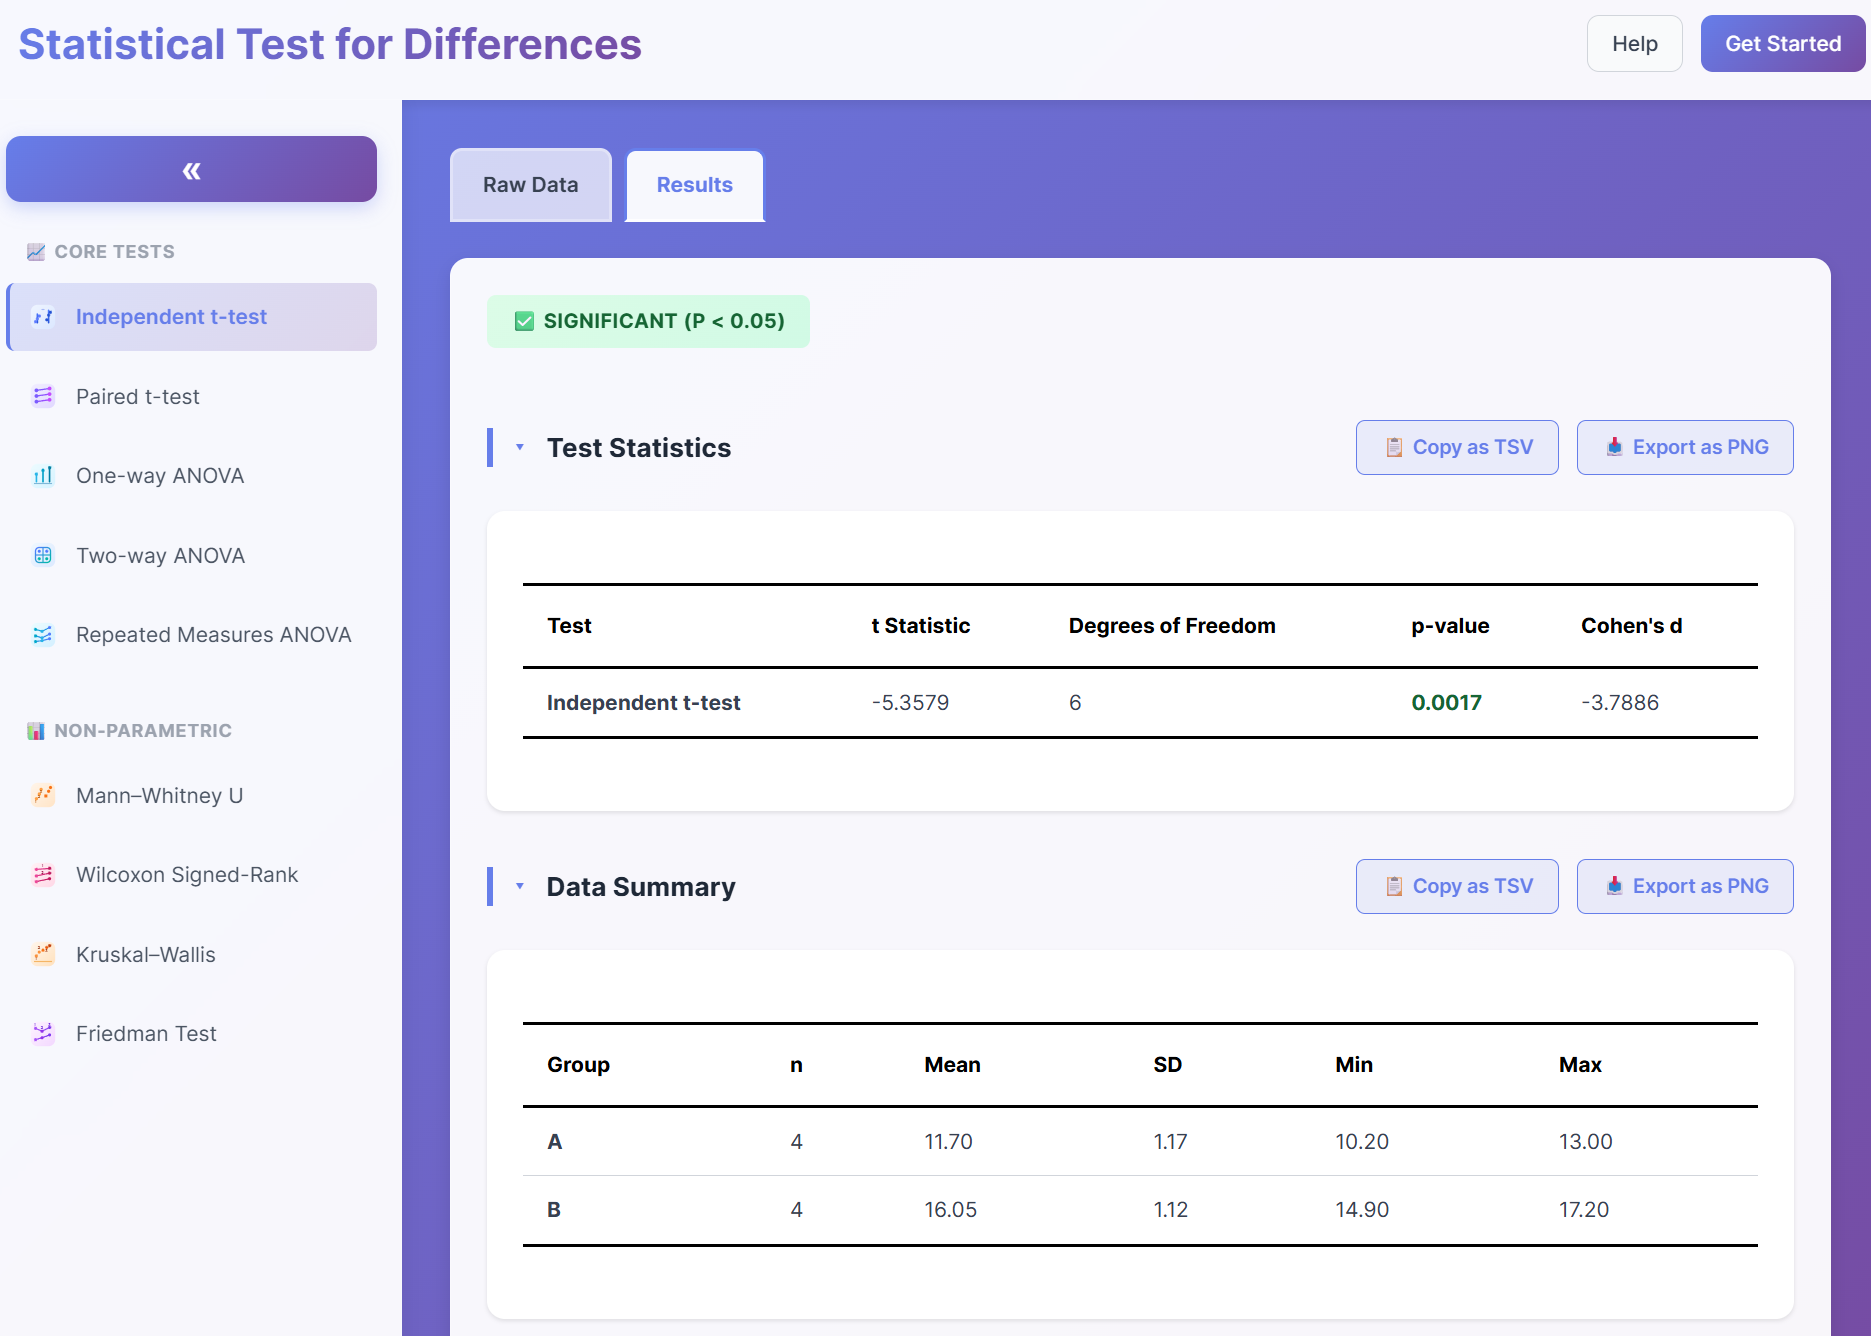Click the Mann–Whitney U icon

tap(42, 795)
